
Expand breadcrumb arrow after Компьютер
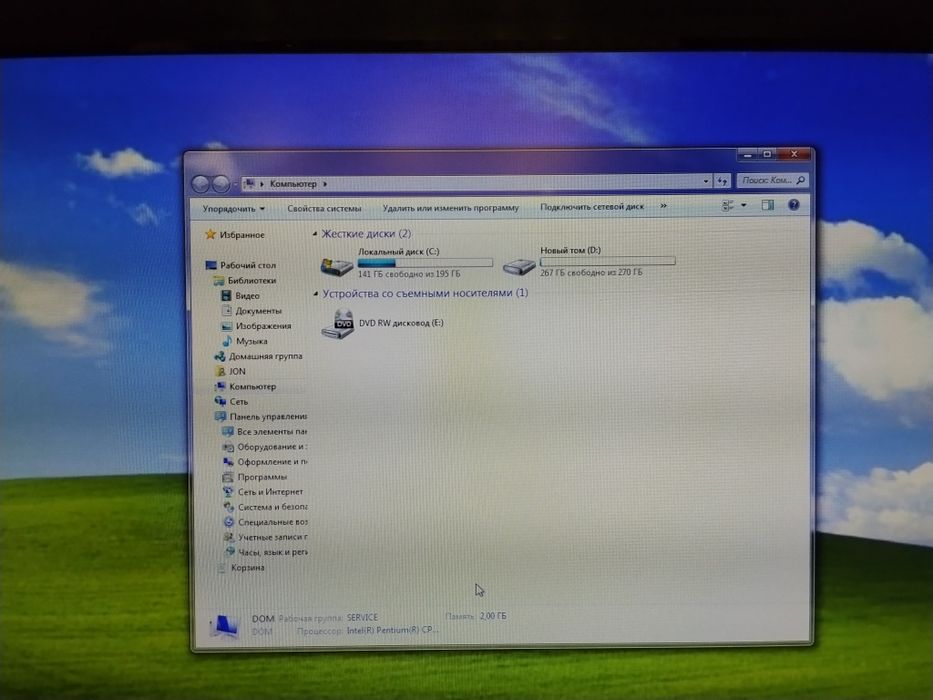click(x=325, y=184)
